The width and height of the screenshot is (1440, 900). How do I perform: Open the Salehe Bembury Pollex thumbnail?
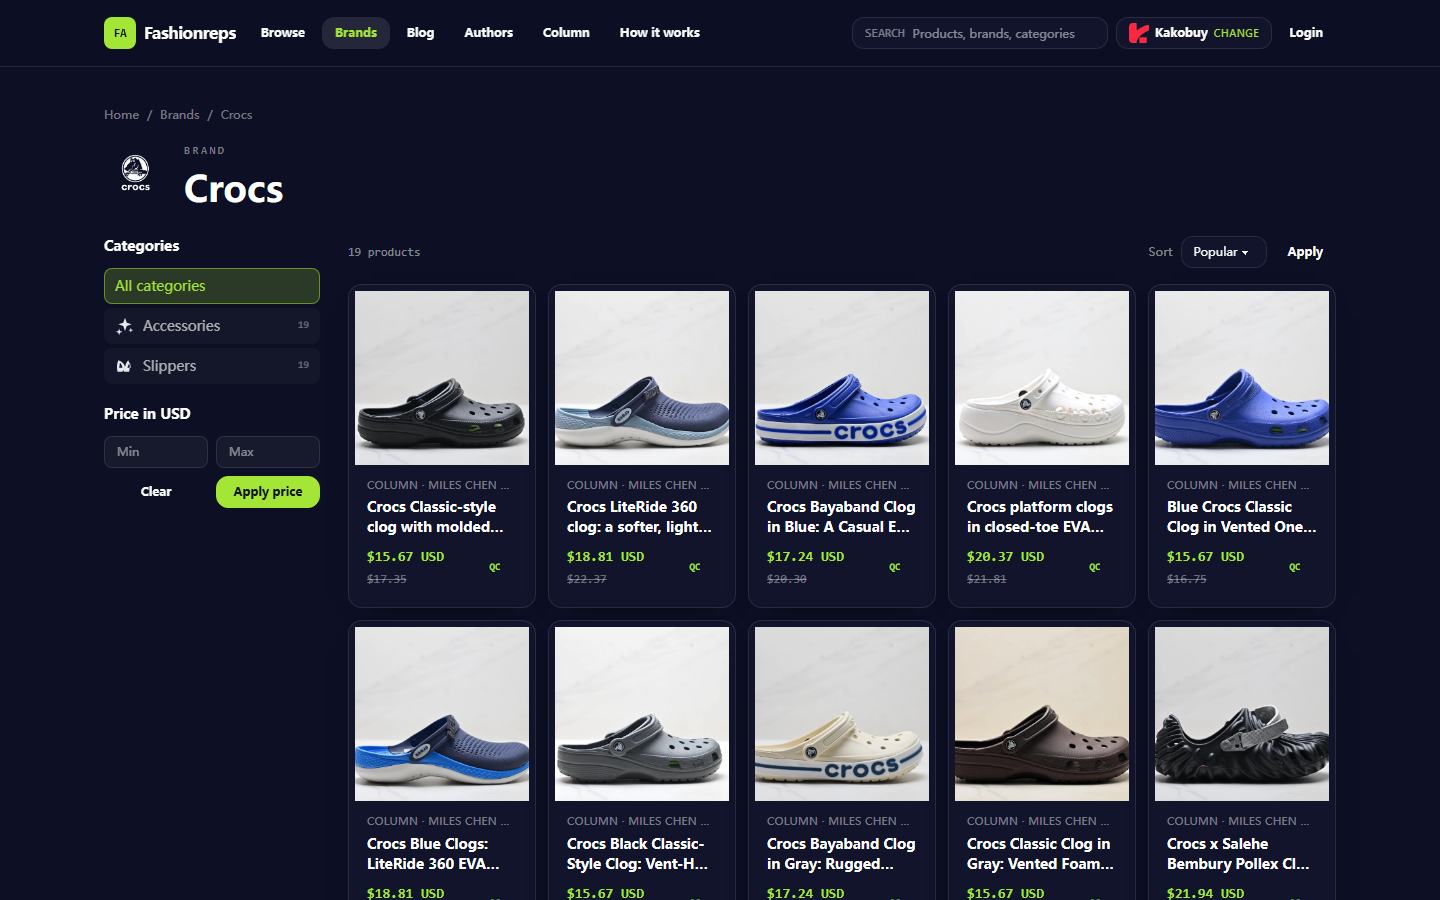pyautogui.click(x=1242, y=714)
